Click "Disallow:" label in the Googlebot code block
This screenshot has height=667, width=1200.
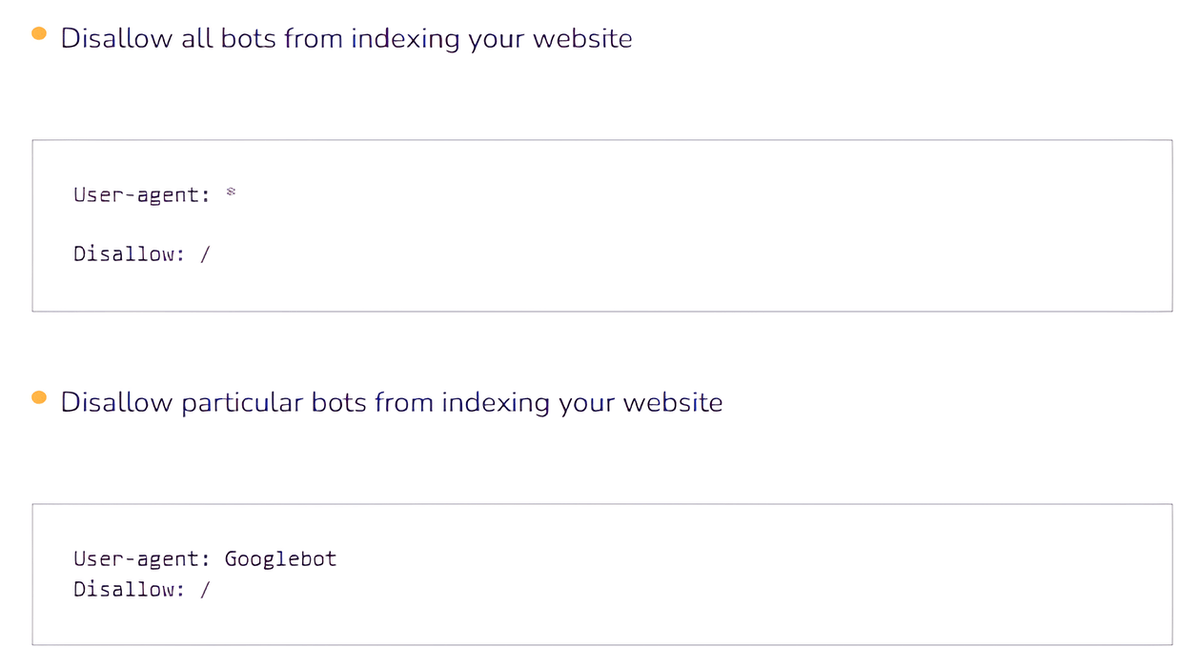(x=129, y=589)
